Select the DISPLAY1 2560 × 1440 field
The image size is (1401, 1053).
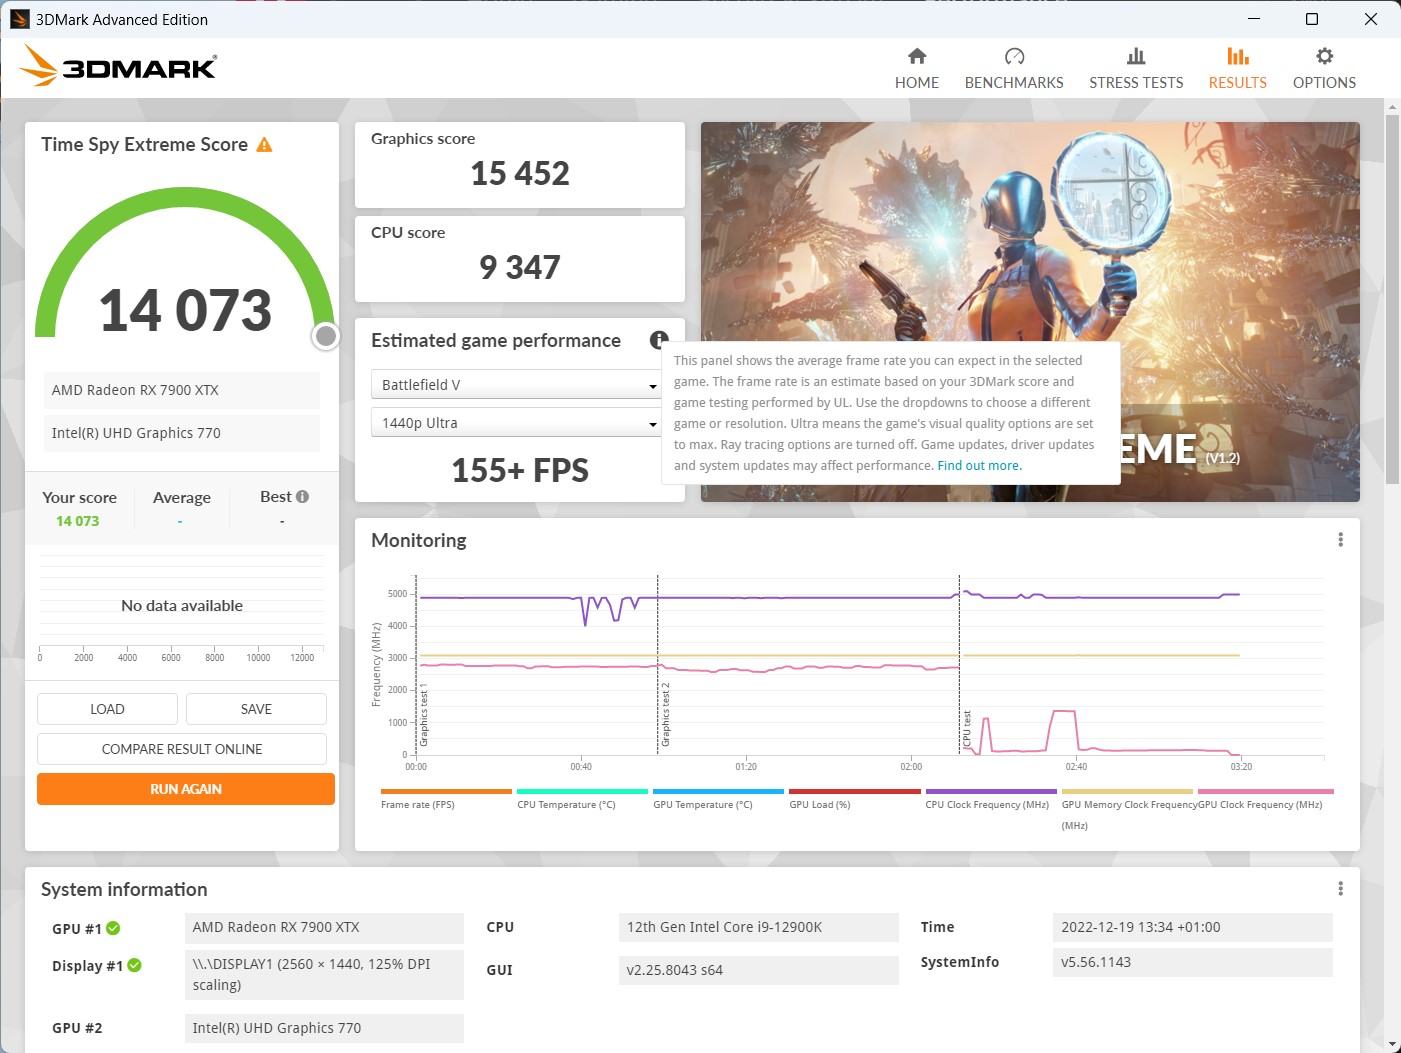[x=324, y=974]
